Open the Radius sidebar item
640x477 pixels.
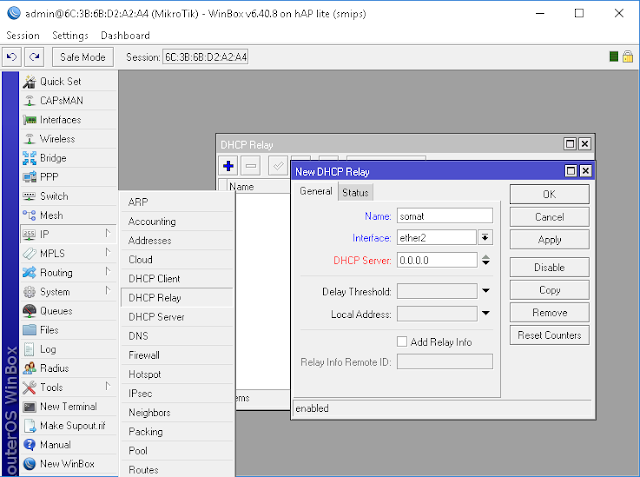(x=69, y=368)
